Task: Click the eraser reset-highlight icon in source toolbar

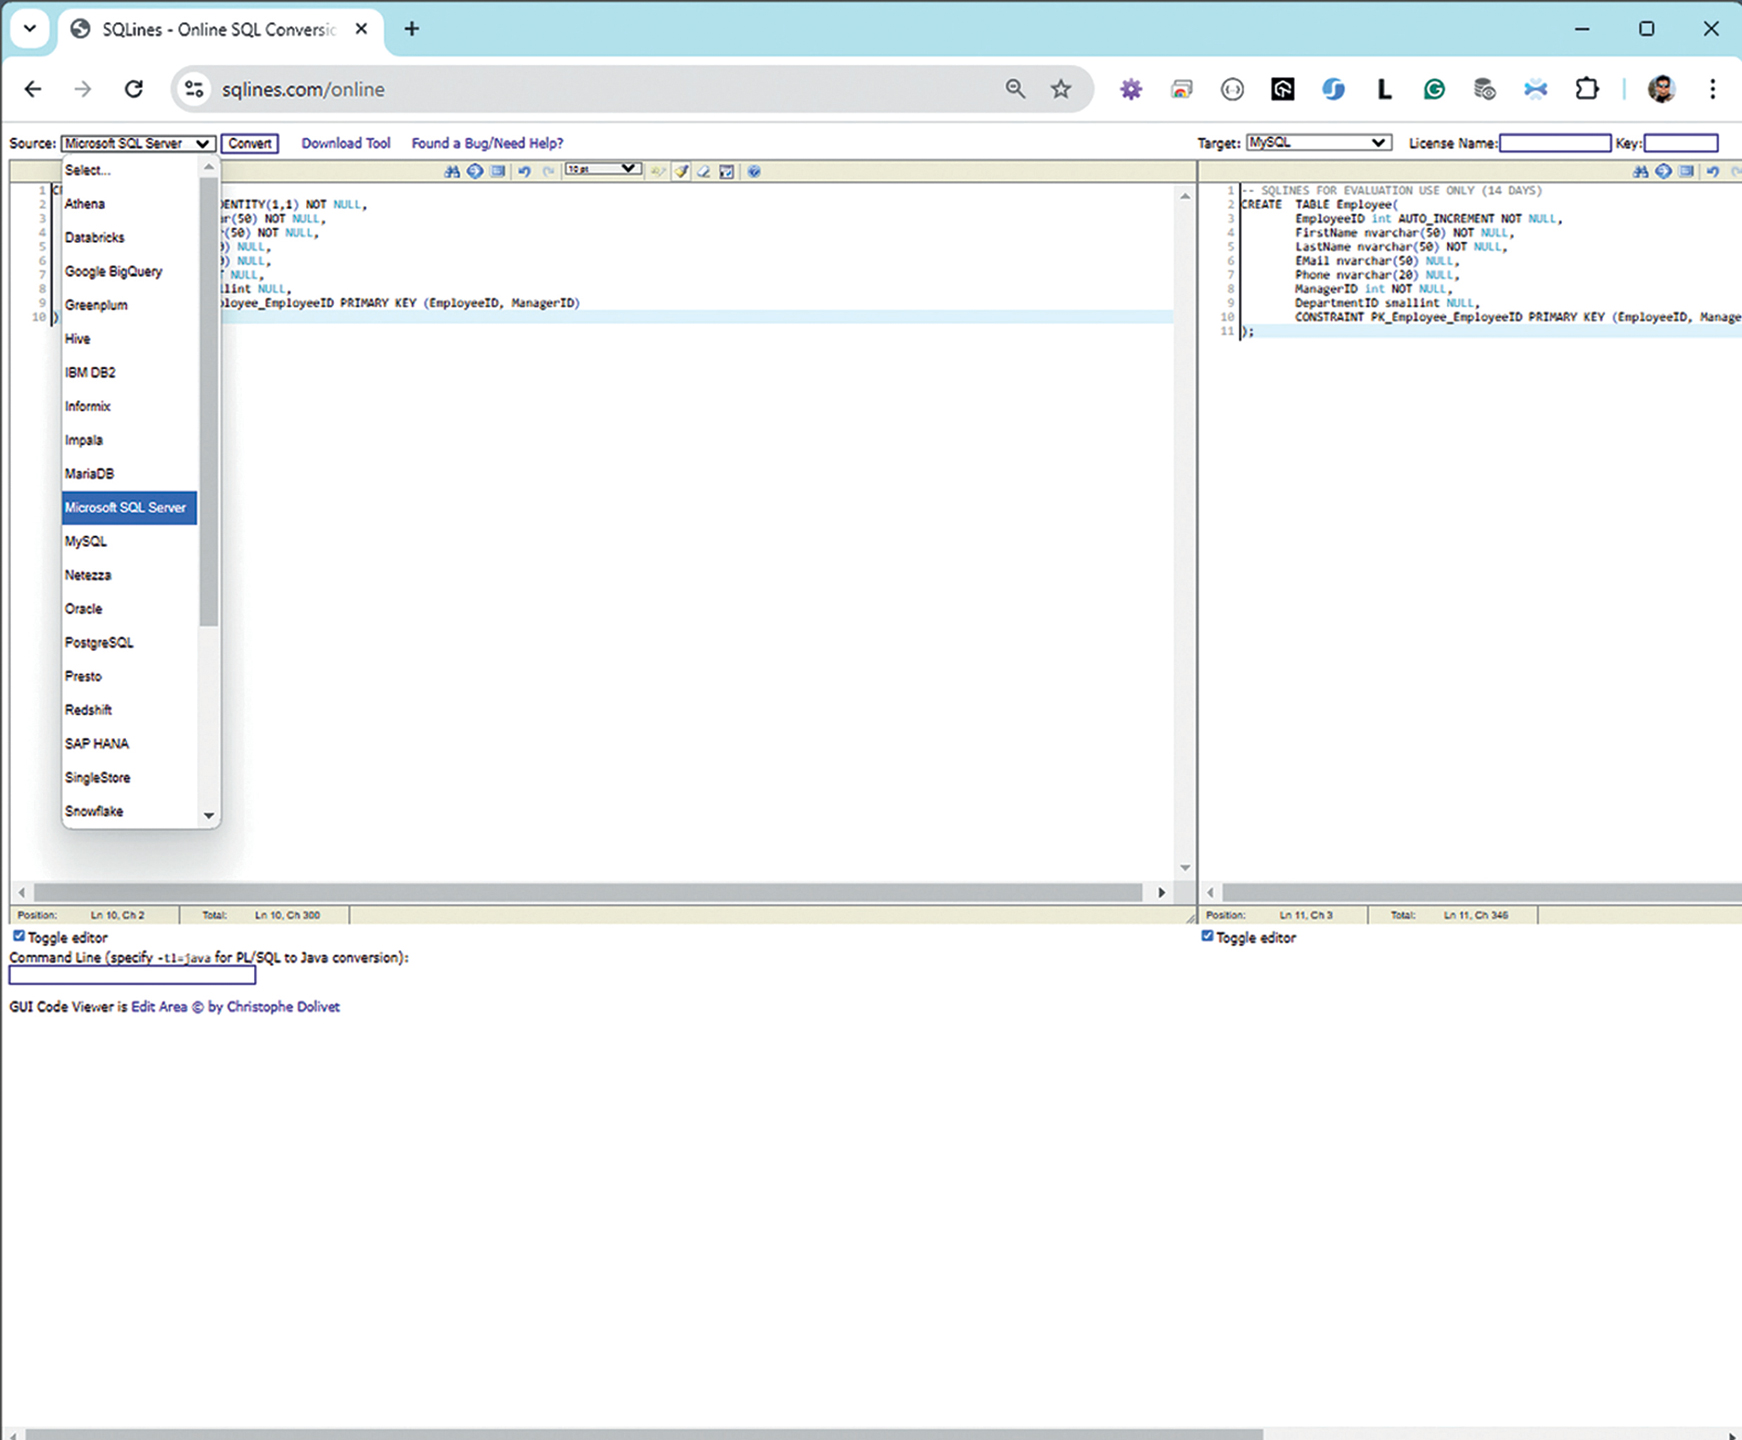Action: [704, 171]
